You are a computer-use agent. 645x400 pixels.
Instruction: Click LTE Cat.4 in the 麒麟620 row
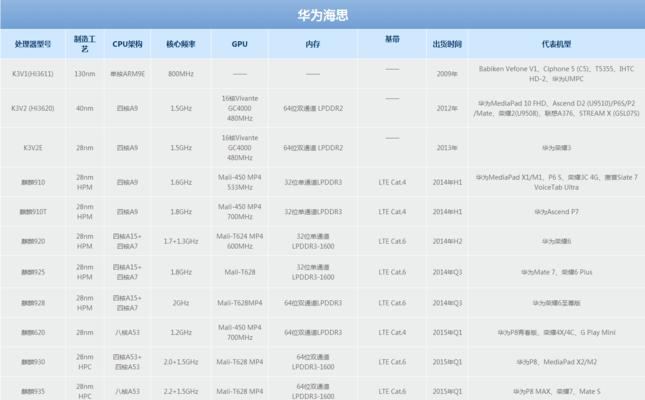pos(392,333)
